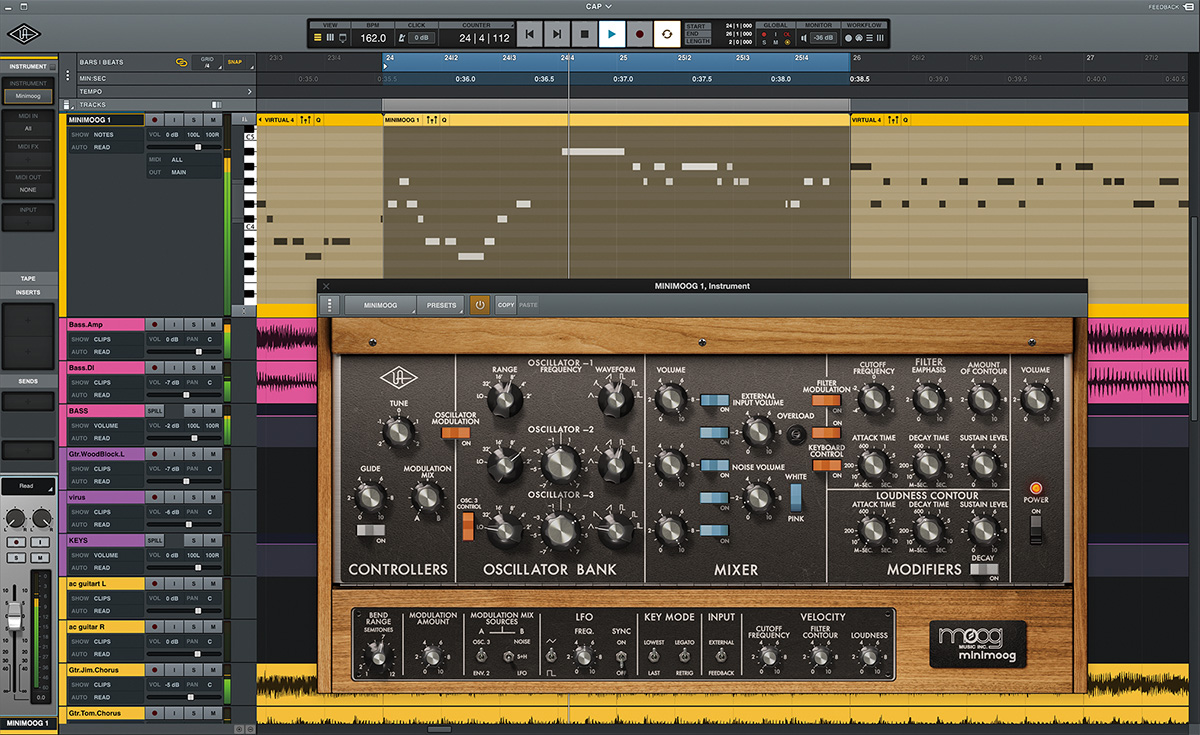Open the Grid /4 dropdown

coord(207,61)
